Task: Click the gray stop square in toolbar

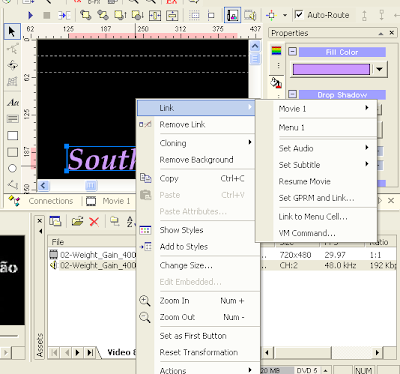Action: pyautogui.click(x=47, y=15)
